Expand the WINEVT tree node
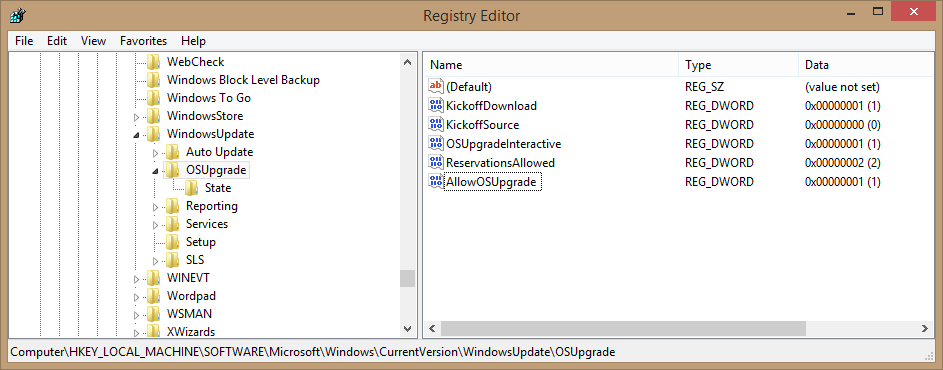This screenshot has height=370, width=943. (137, 279)
